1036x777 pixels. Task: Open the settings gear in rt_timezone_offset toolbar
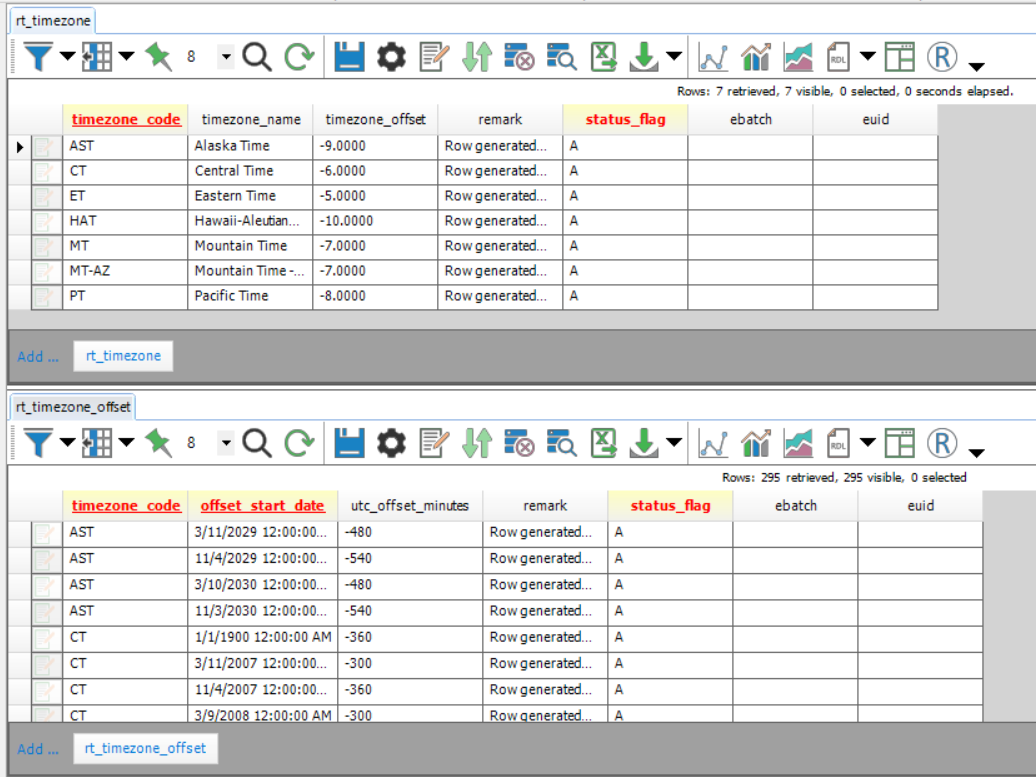click(x=391, y=442)
